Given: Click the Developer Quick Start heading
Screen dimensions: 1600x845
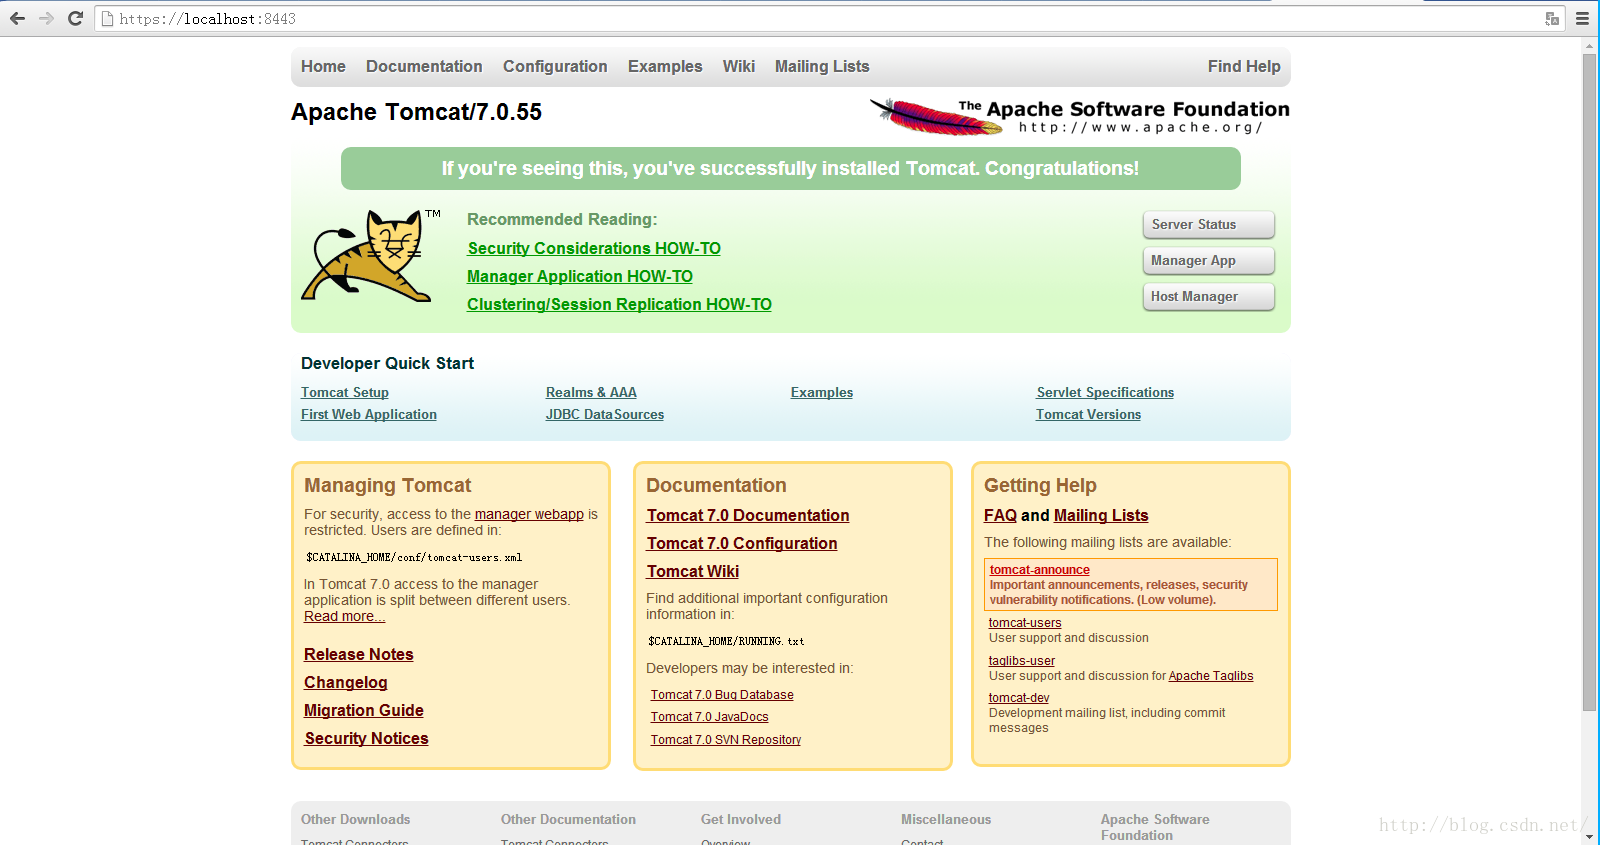Looking at the screenshot, I should [387, 363].
